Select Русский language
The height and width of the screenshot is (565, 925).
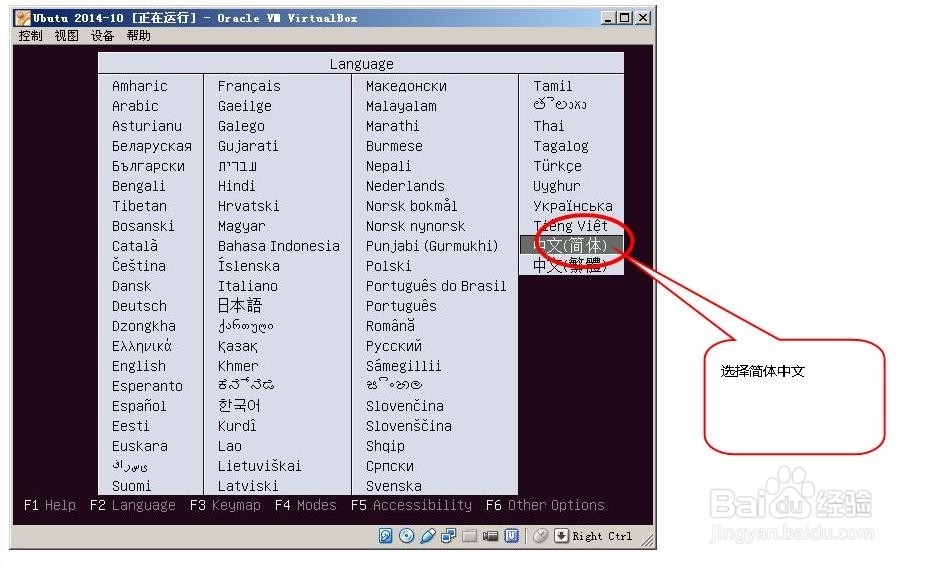(394, 346)
